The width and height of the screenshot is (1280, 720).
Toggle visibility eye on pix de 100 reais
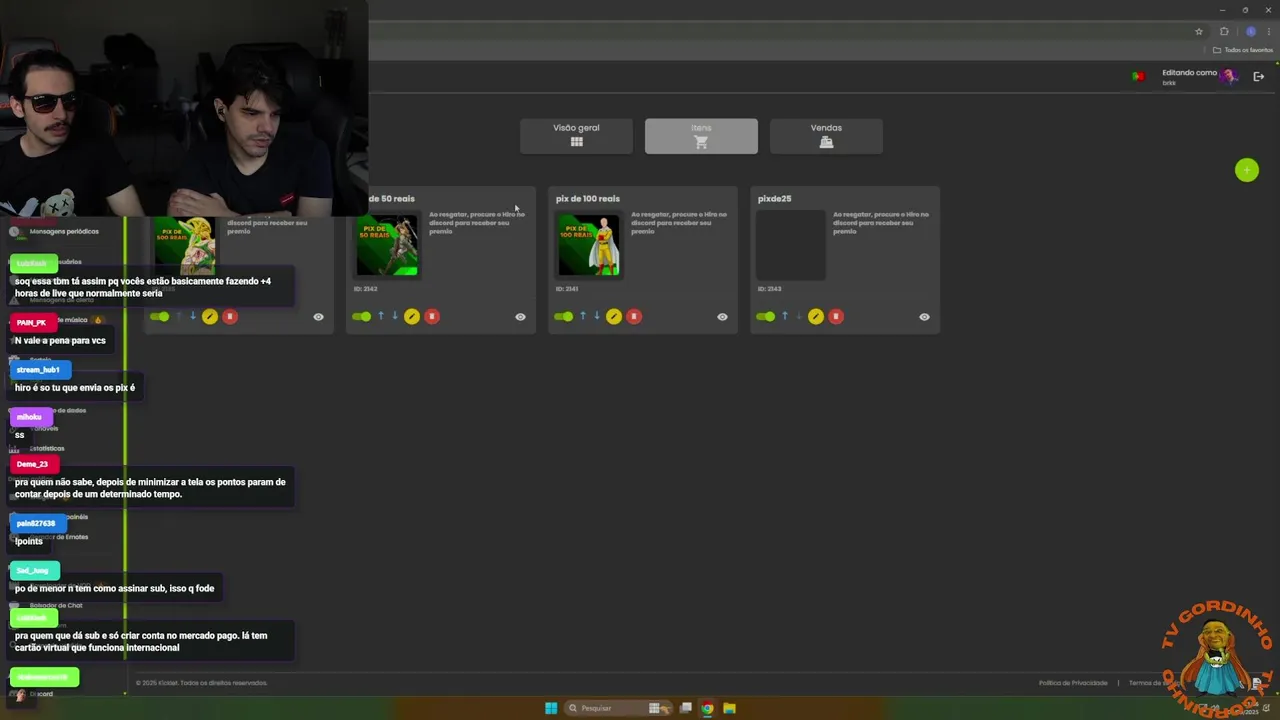[722, 317]
